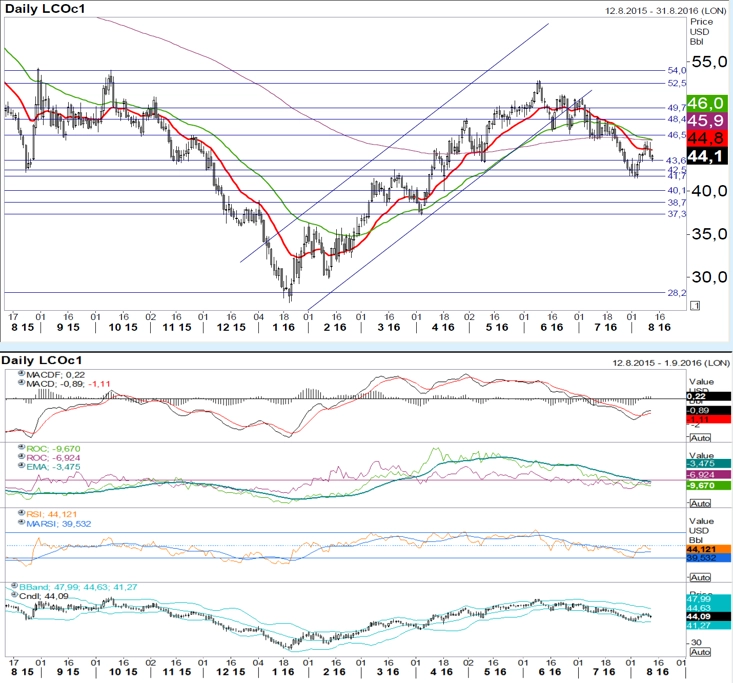Click the small .1 scale box on price chart

click(695, 306)
